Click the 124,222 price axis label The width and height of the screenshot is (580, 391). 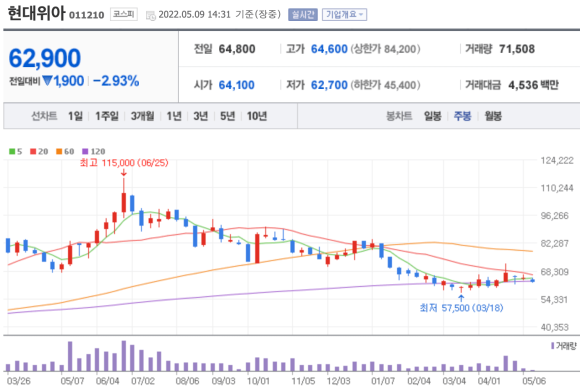pyautogui.click(x=557, y=161)
